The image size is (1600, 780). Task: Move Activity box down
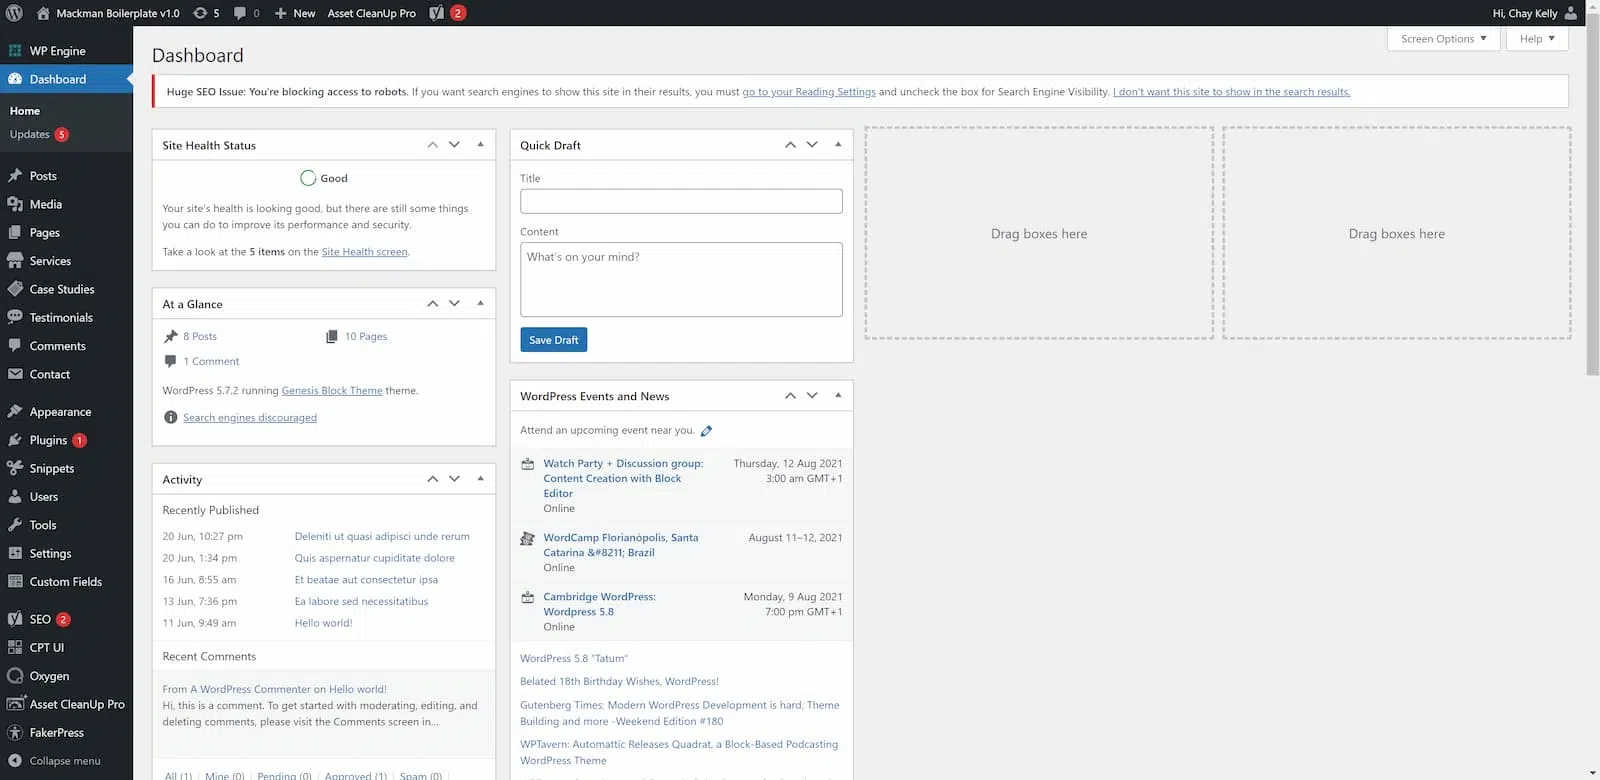click(x=454, y=479)
